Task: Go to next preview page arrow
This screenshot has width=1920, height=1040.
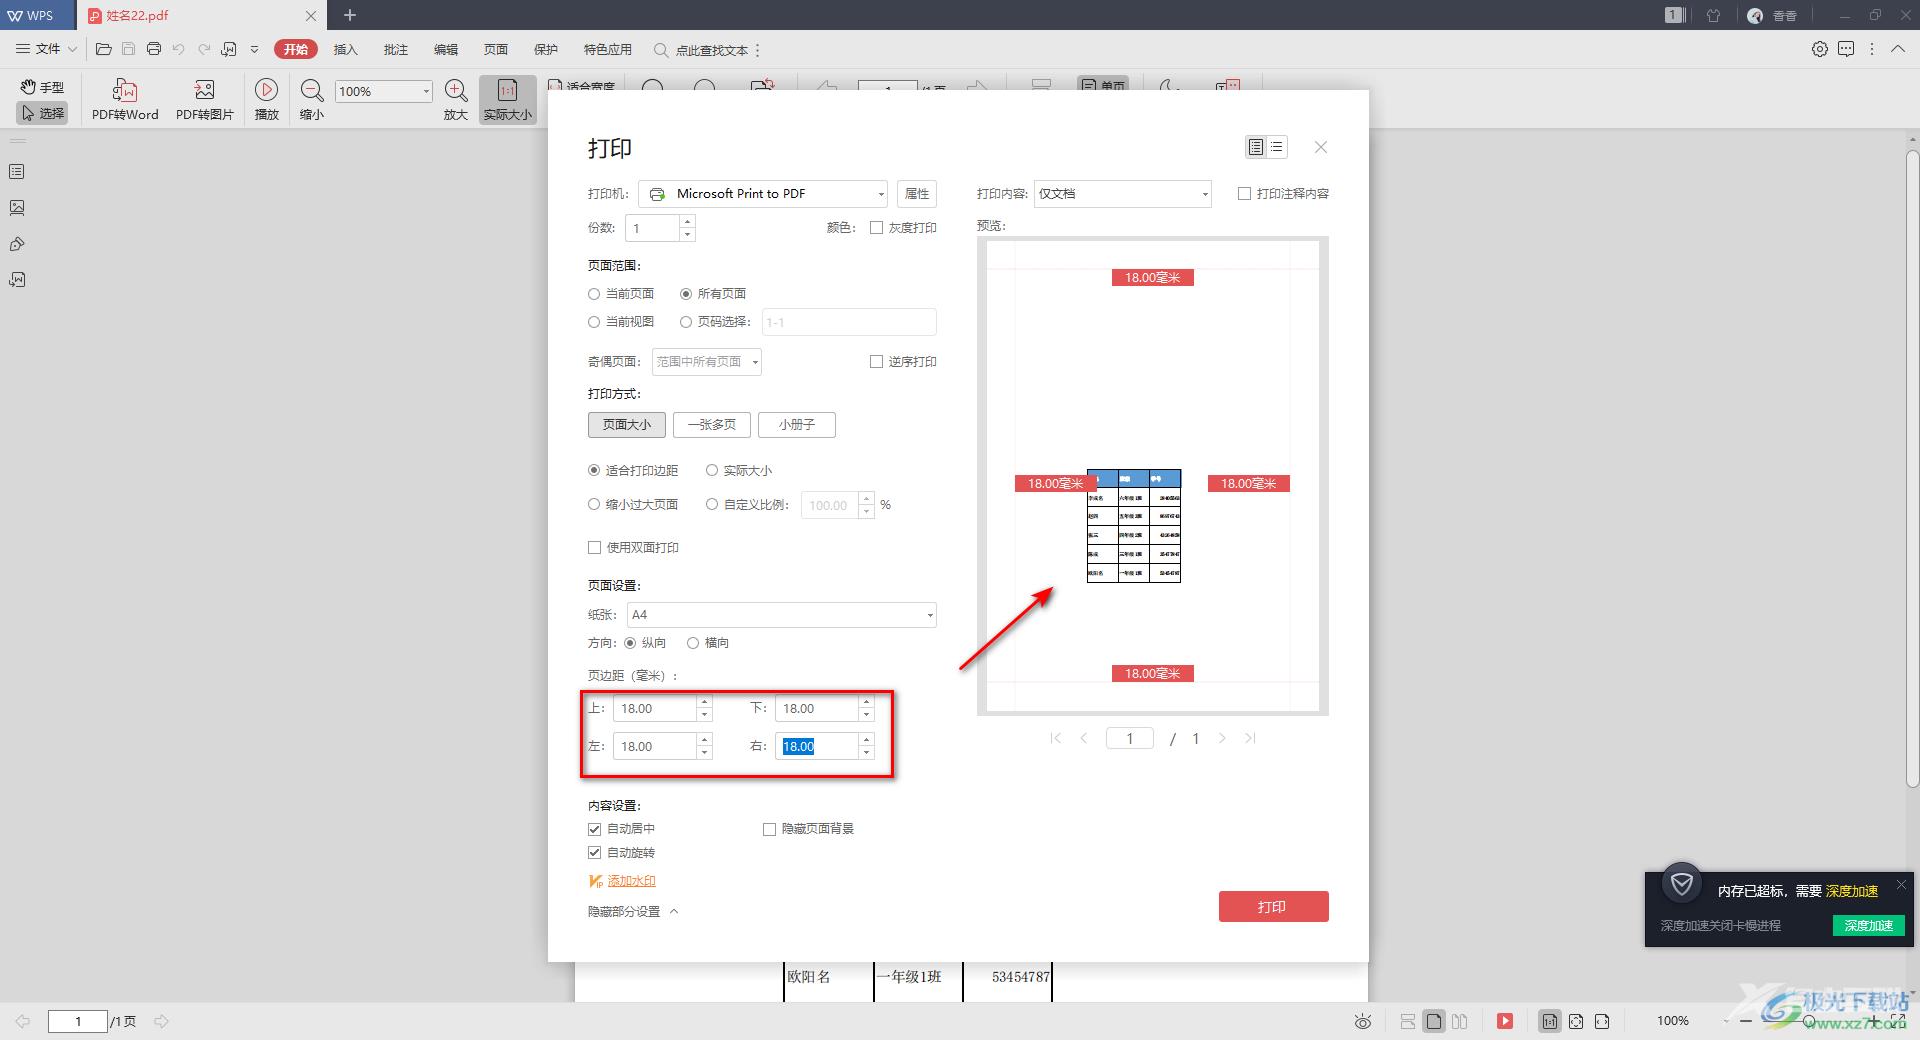Action: pyautogui.click(x=1222, y=738)
